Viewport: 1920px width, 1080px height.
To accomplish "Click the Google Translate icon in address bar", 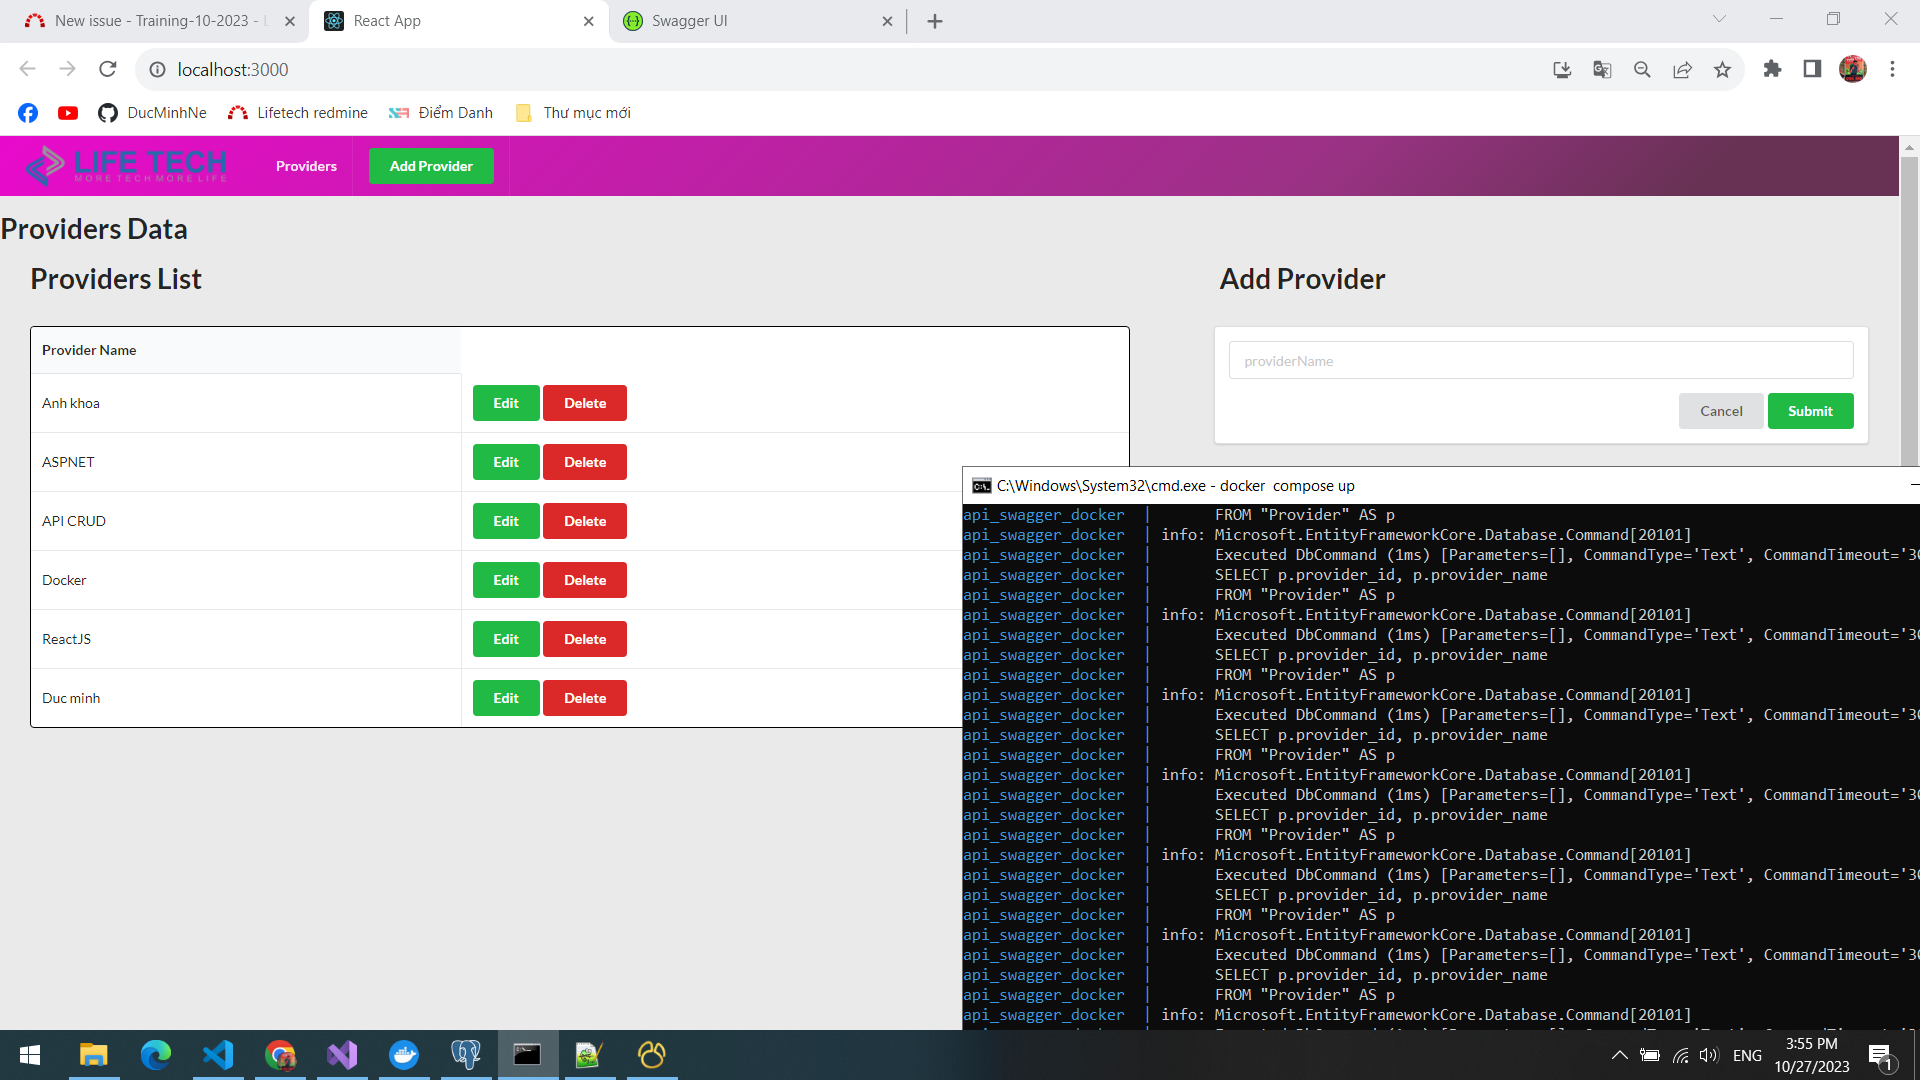I will pos(1602,69).
